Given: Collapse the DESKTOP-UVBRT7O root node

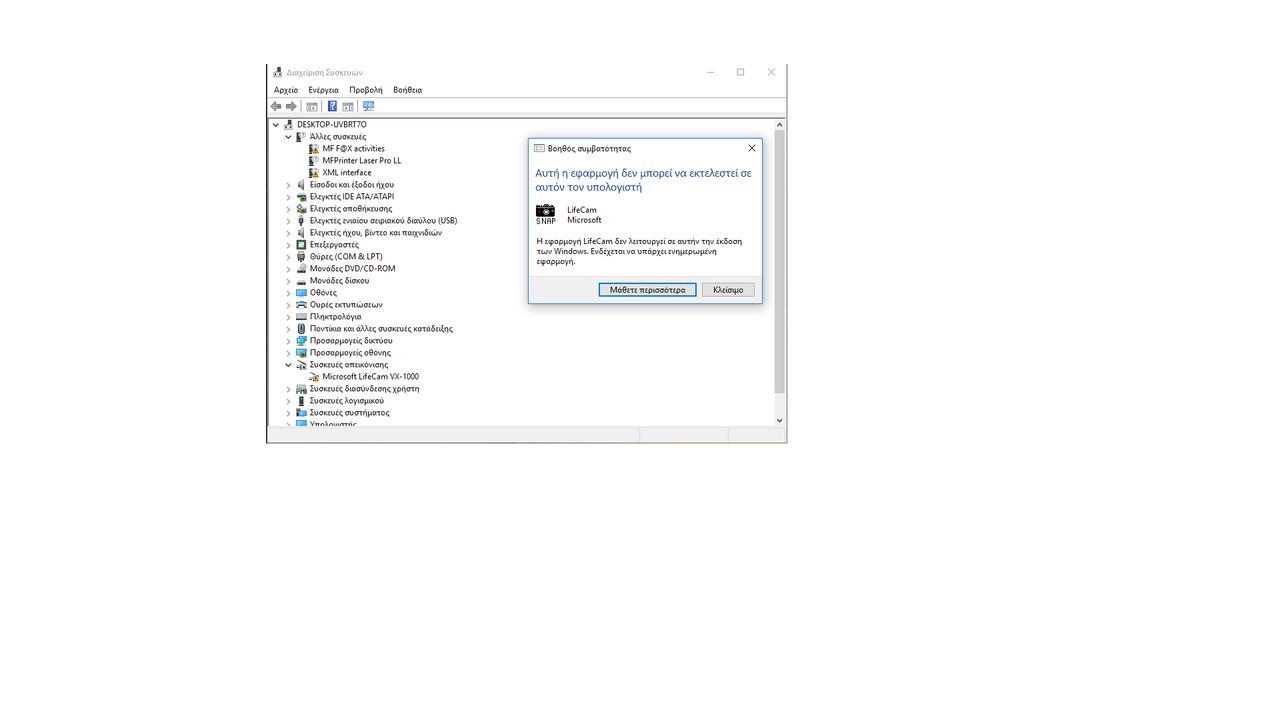Looking at the screenshot, I should click(276, 125).
